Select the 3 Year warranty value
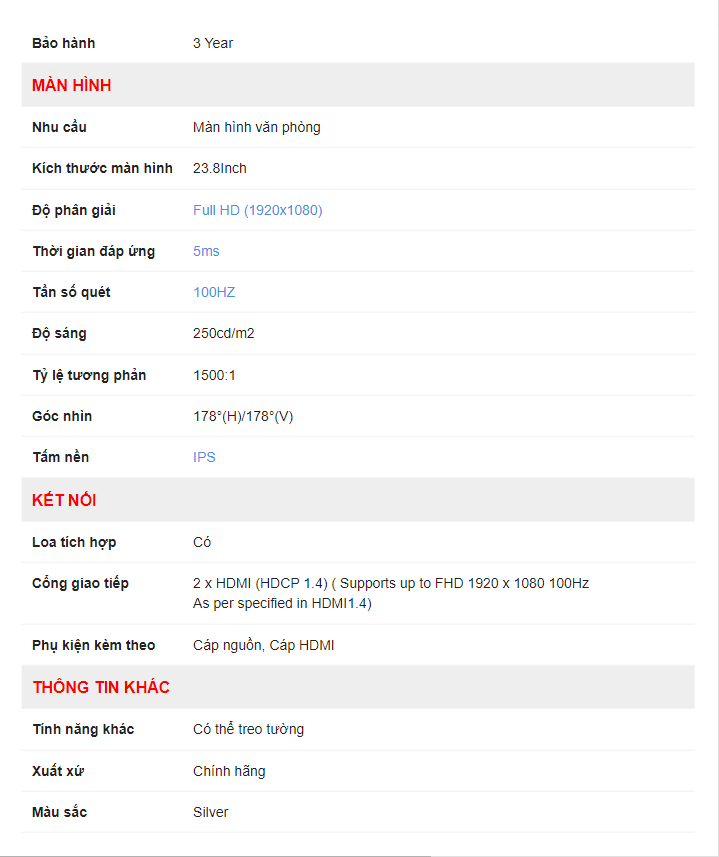 [213, 43]
